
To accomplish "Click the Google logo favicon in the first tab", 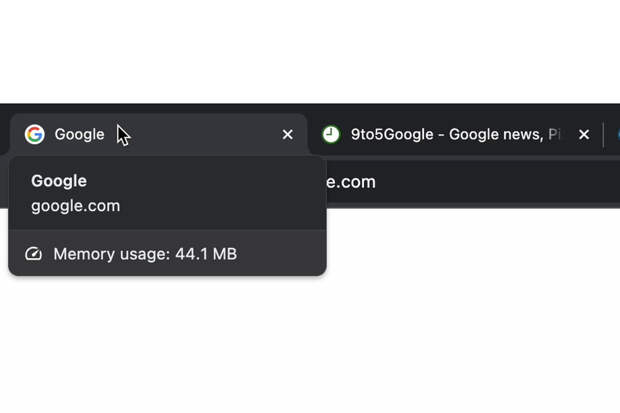I will click(35, 134).
